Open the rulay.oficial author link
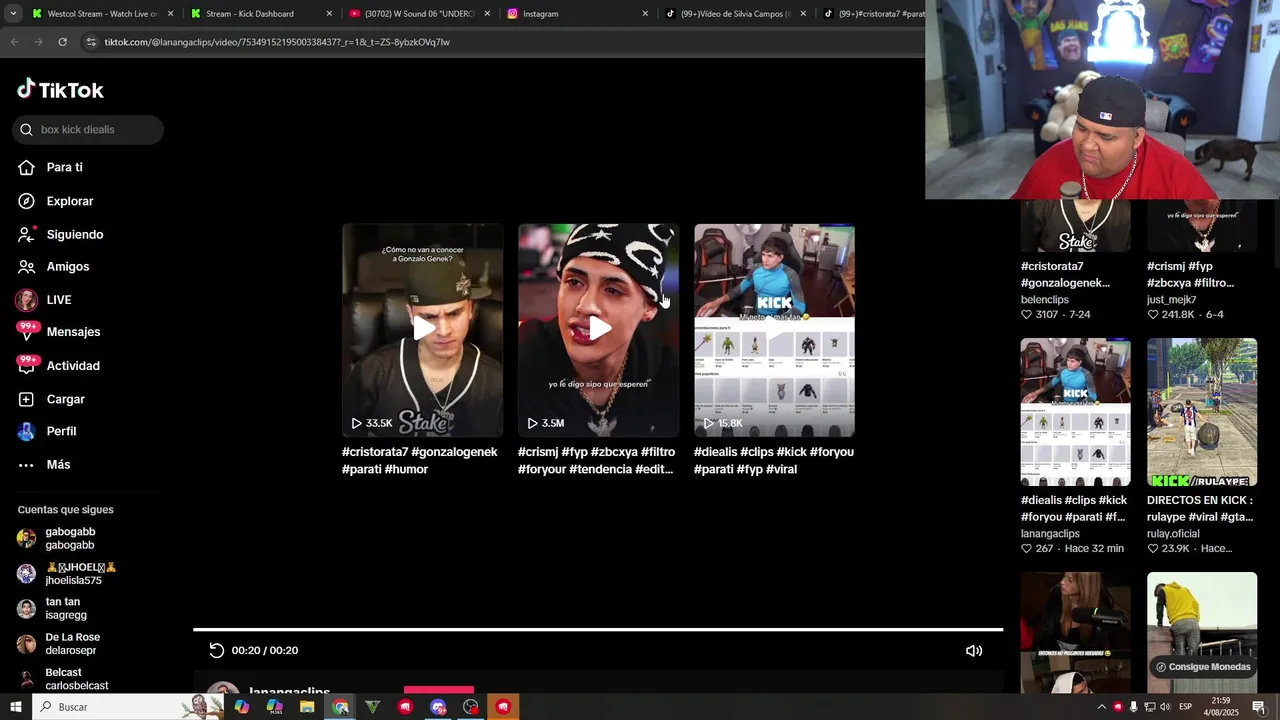The height and width of the screenshot is (720, 1280). [1187, 534]
